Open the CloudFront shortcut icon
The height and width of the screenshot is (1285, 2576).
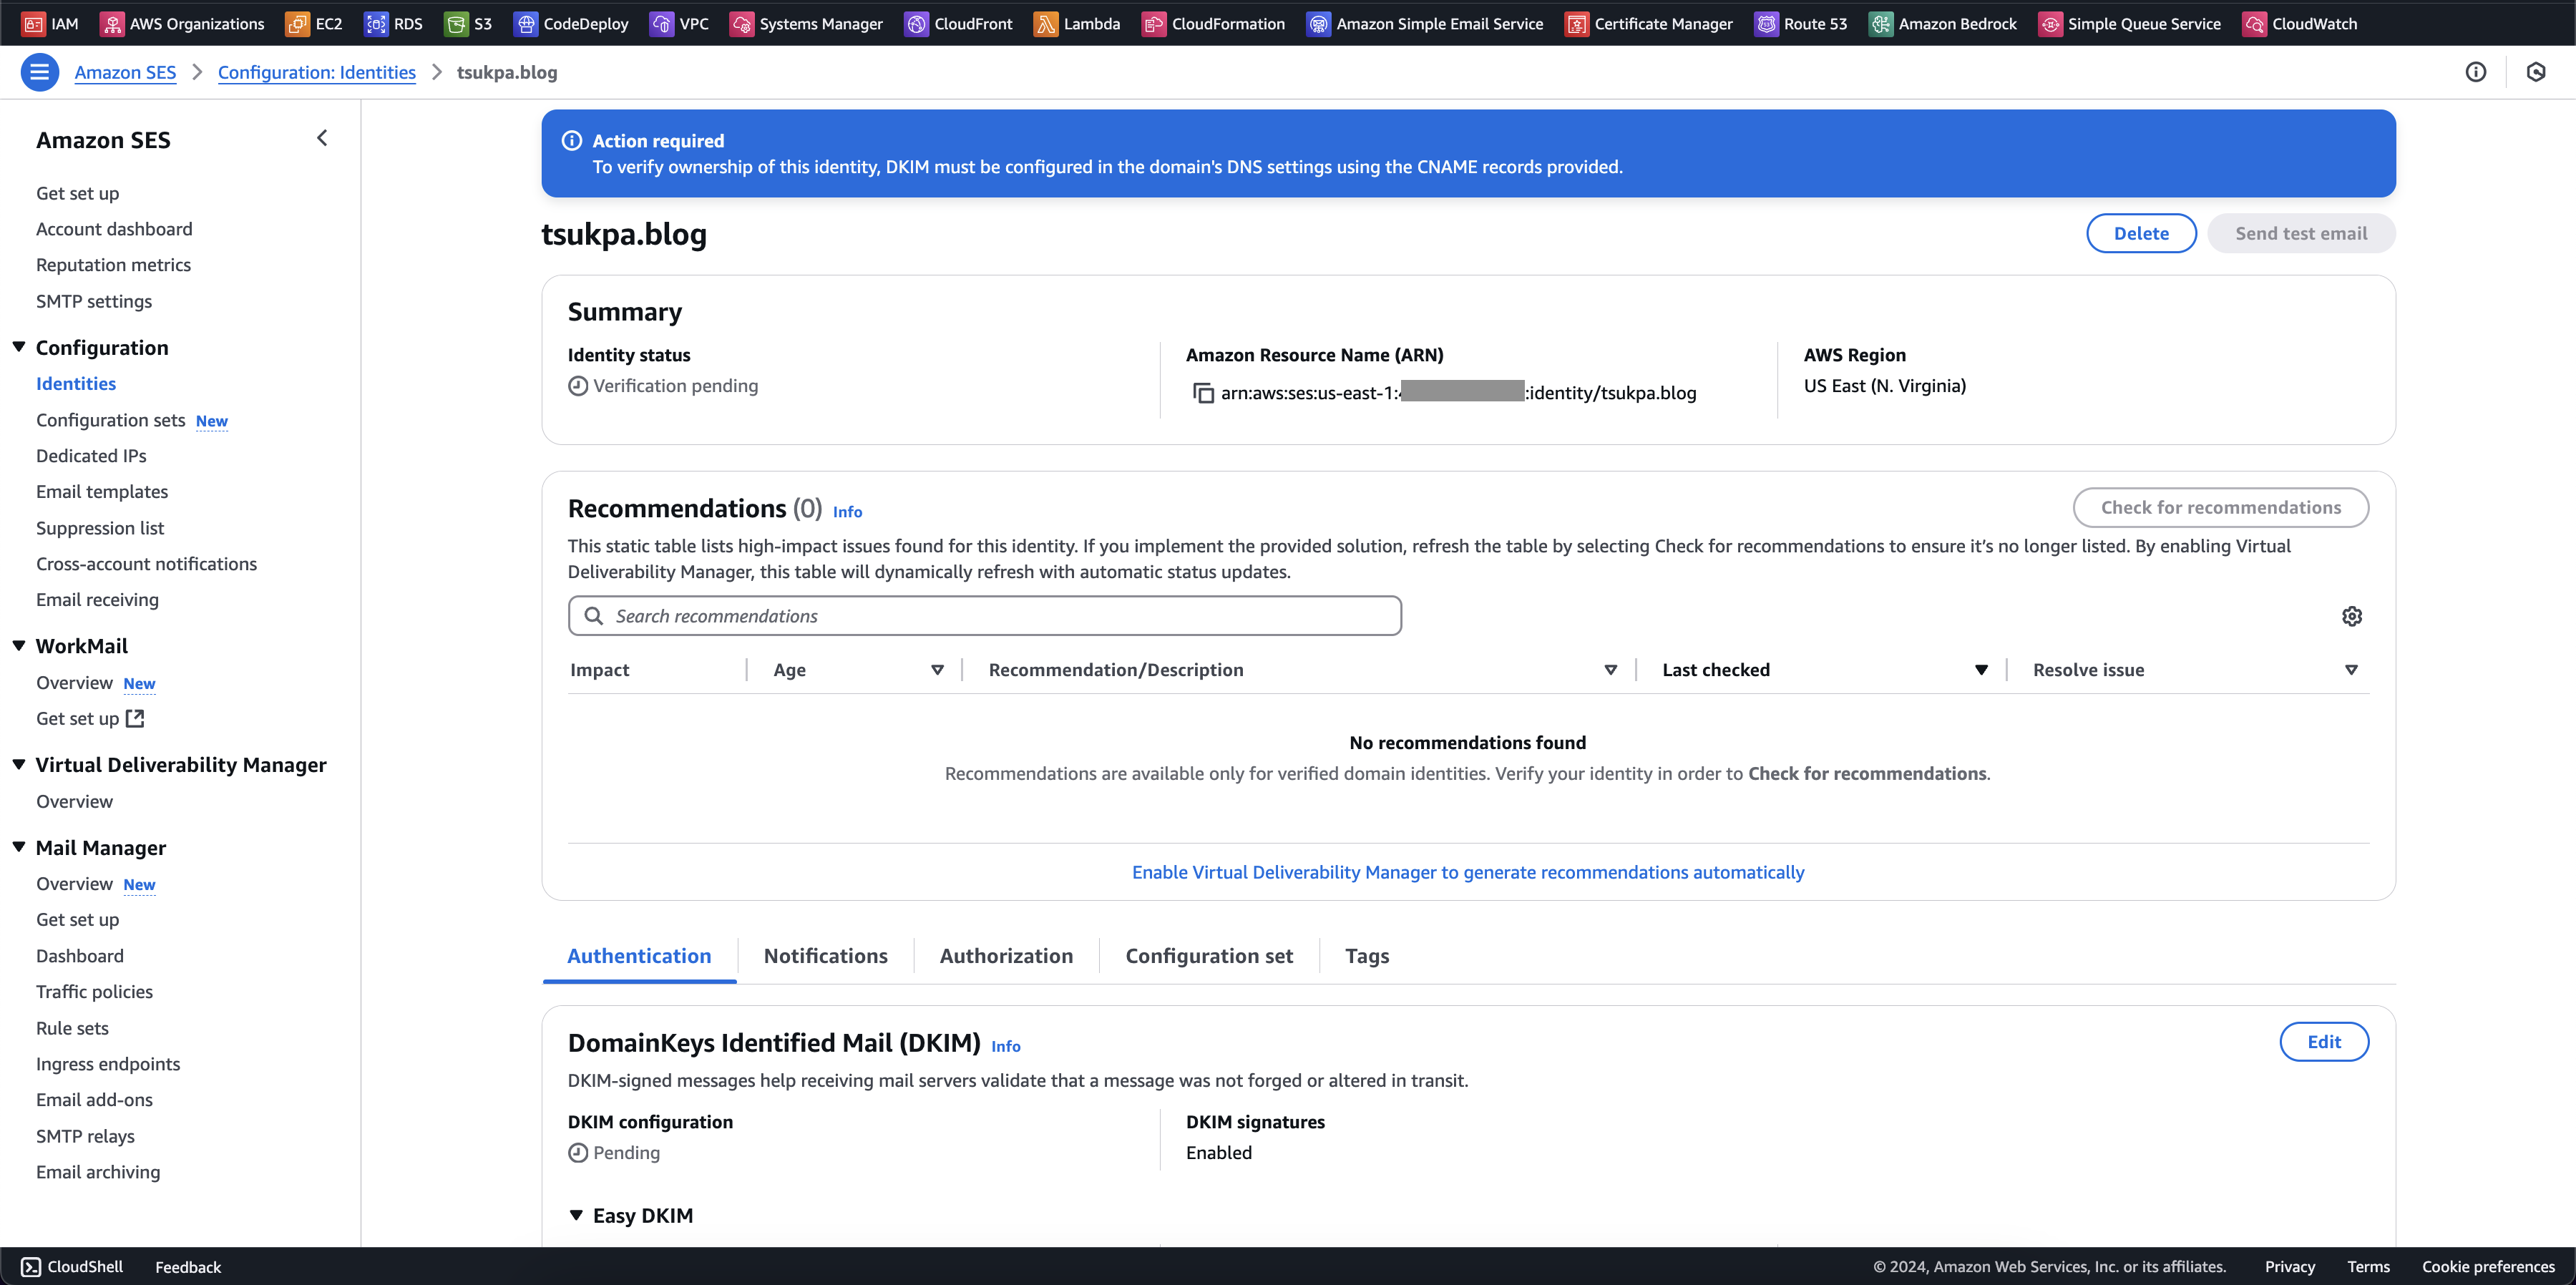[x=916, y=24]
